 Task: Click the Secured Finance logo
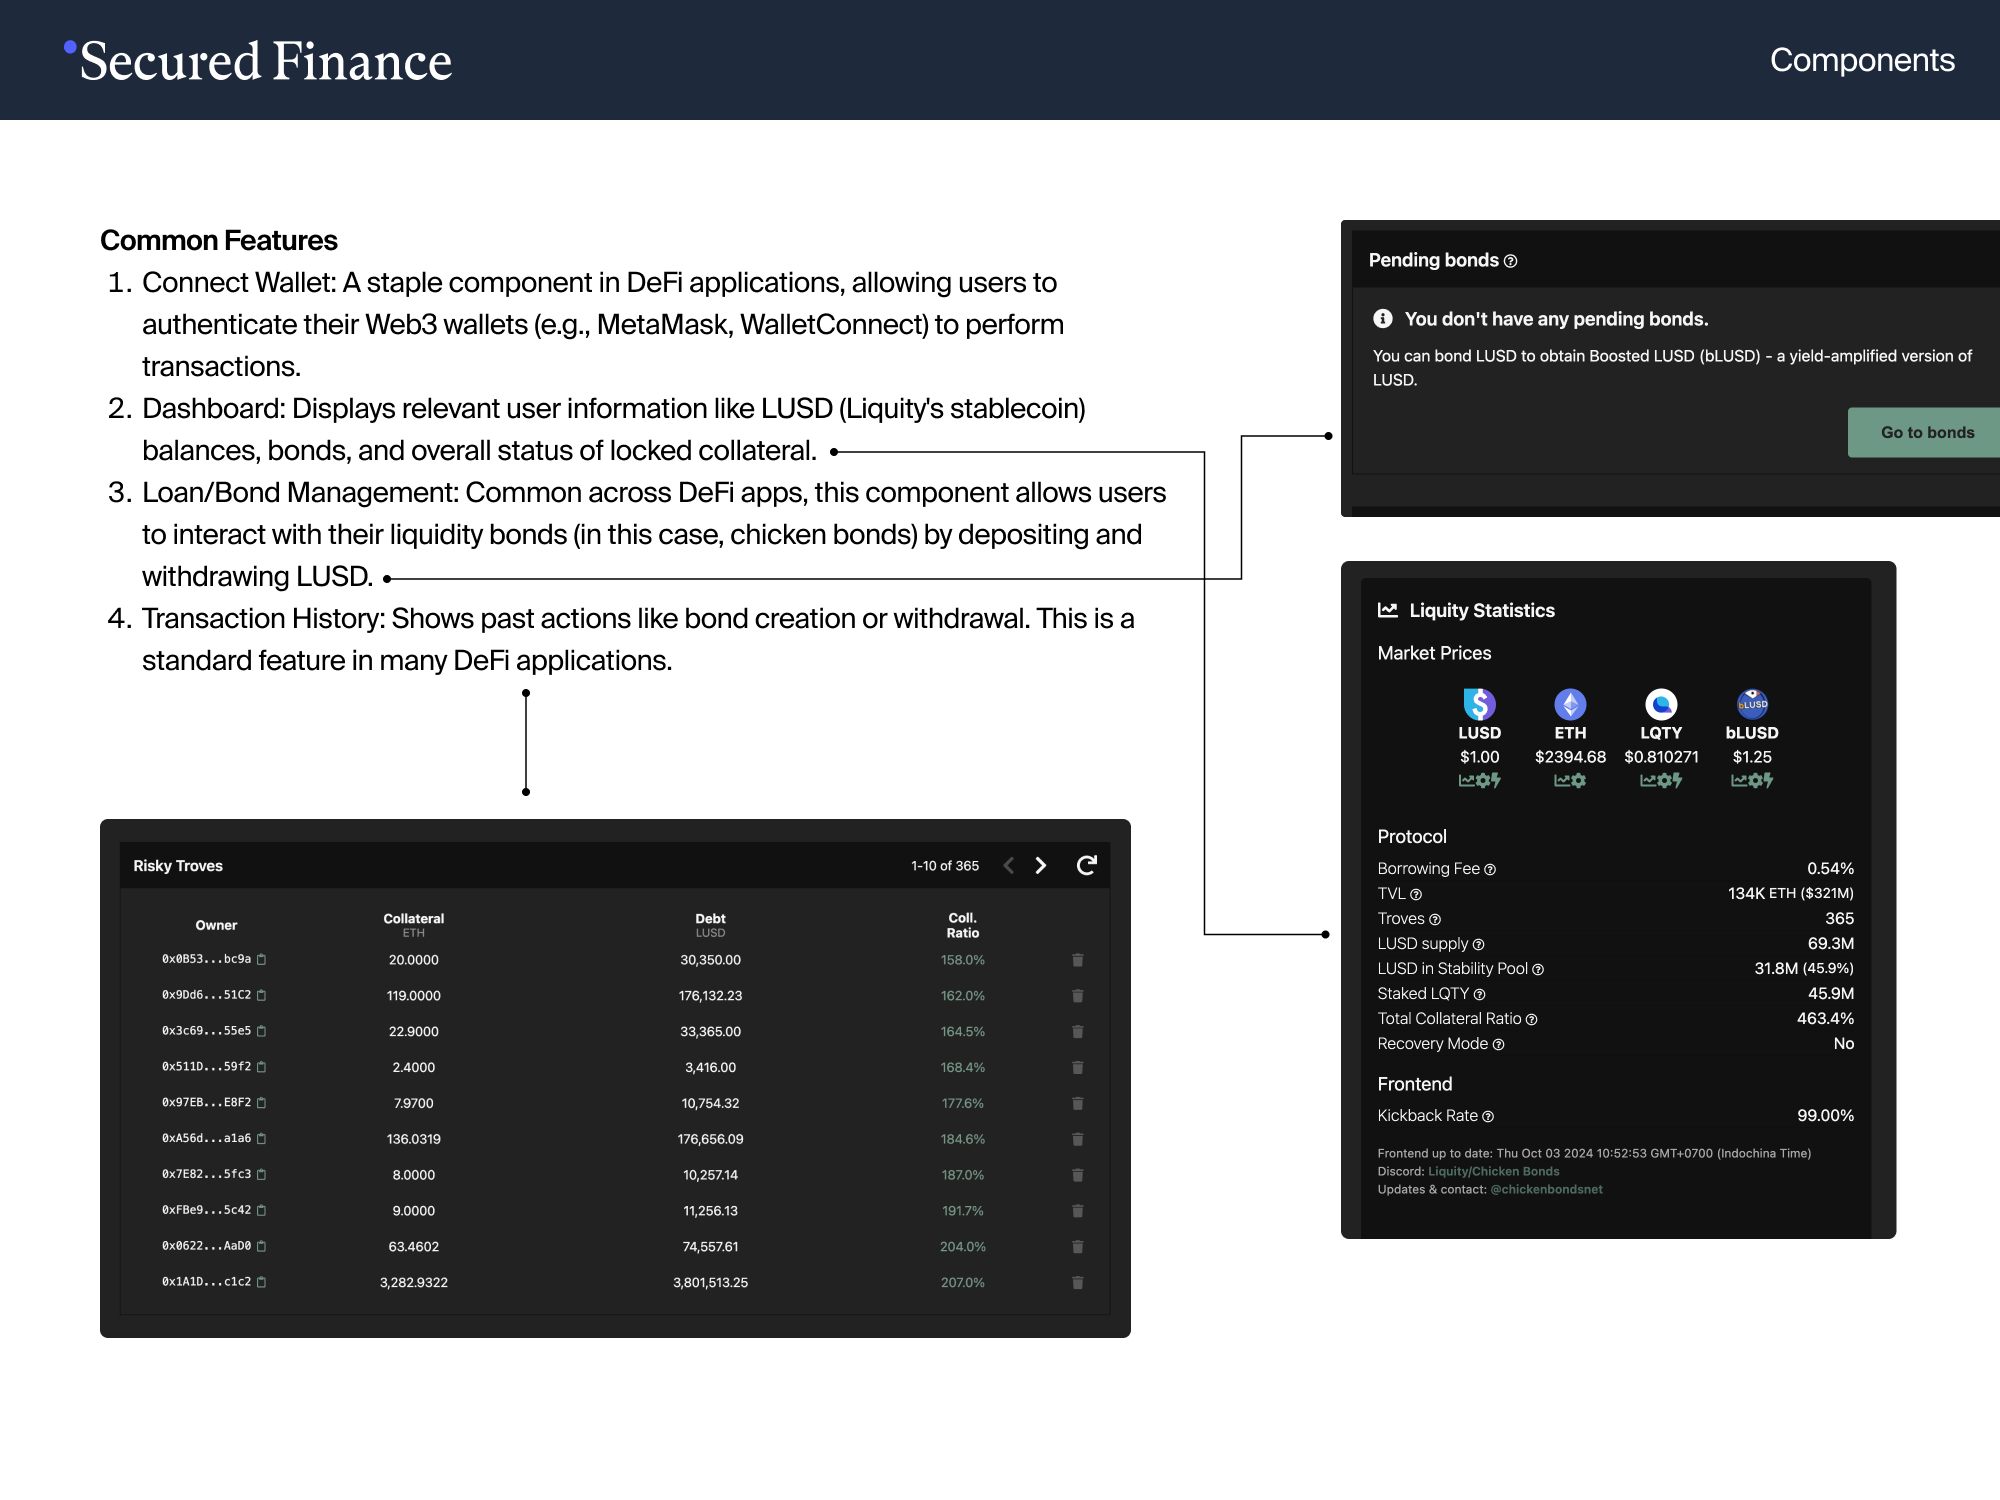(257, 61)
